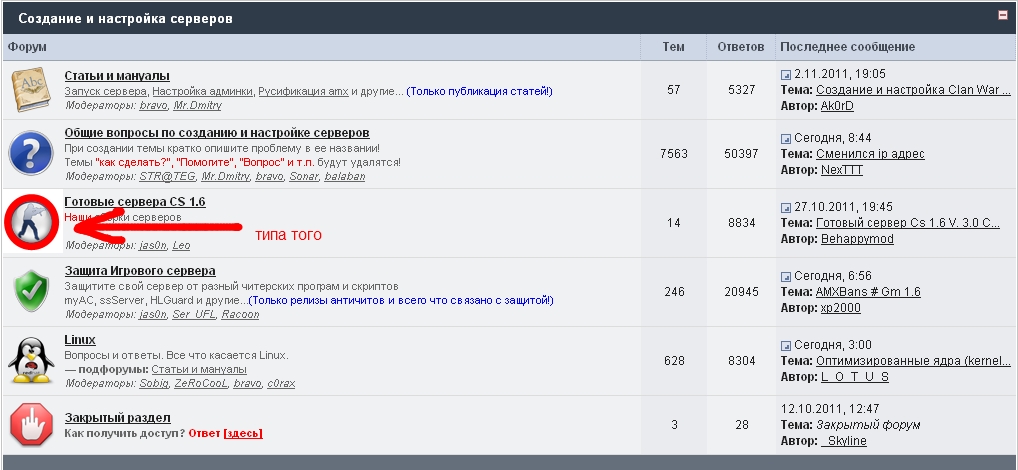Open the Сменился ip адрес topic
Screen dimensions: 1018x470
(x=870, y=154)
